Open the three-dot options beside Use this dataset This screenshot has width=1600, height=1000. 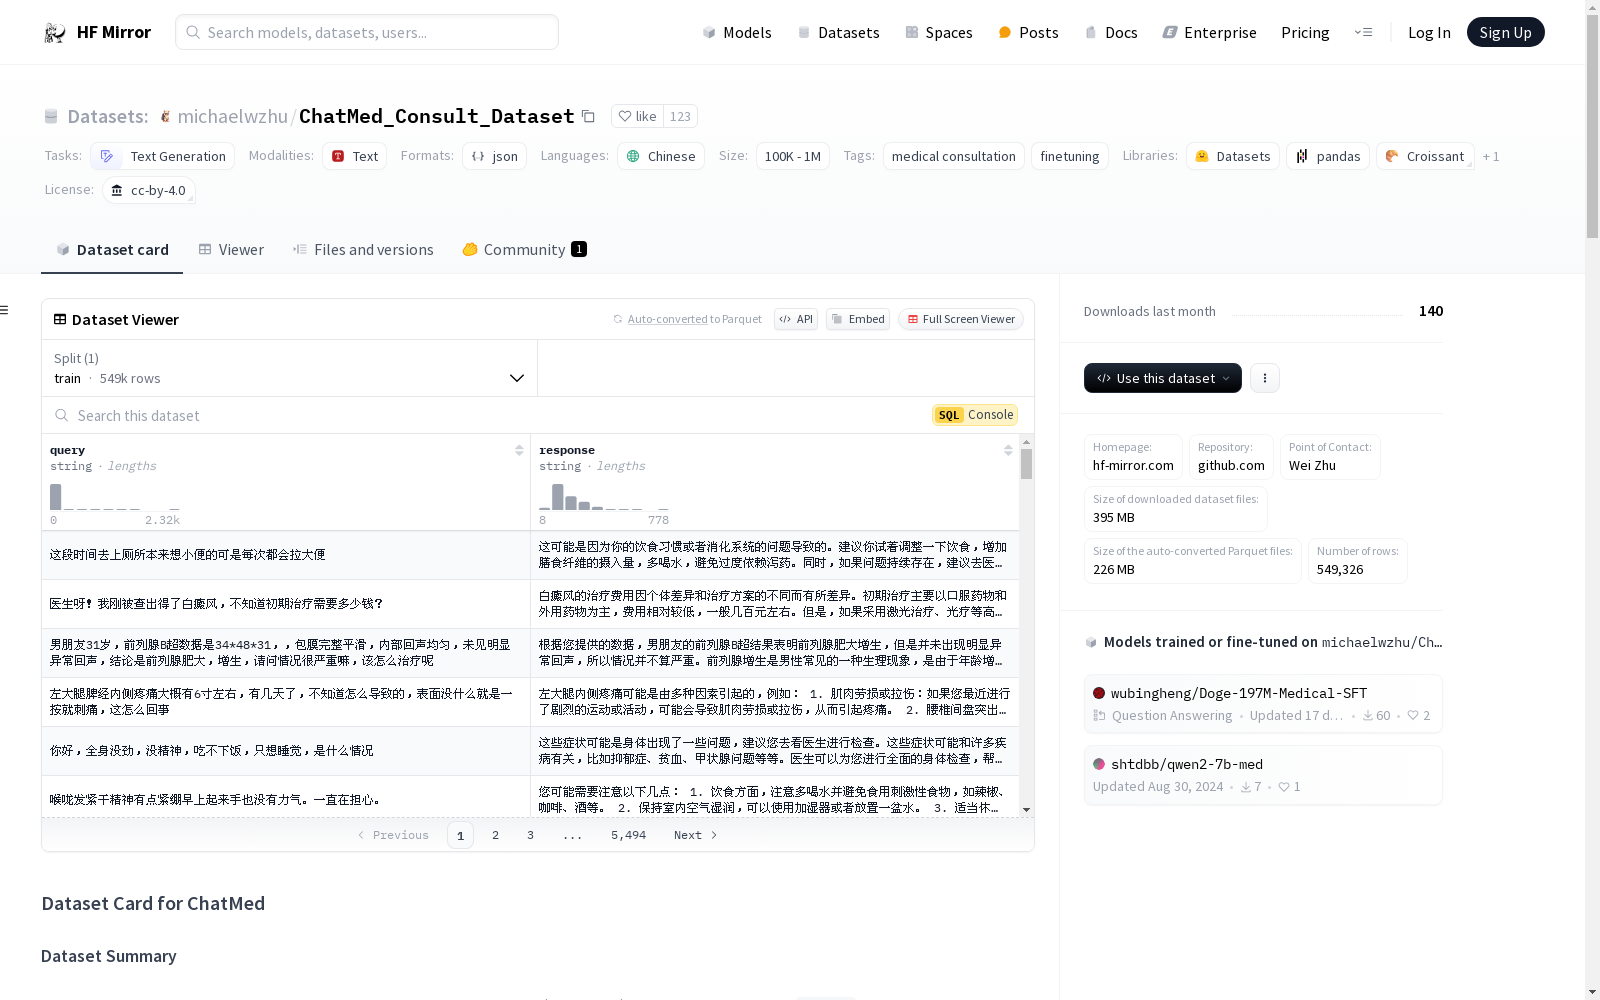click(1265, 378)
